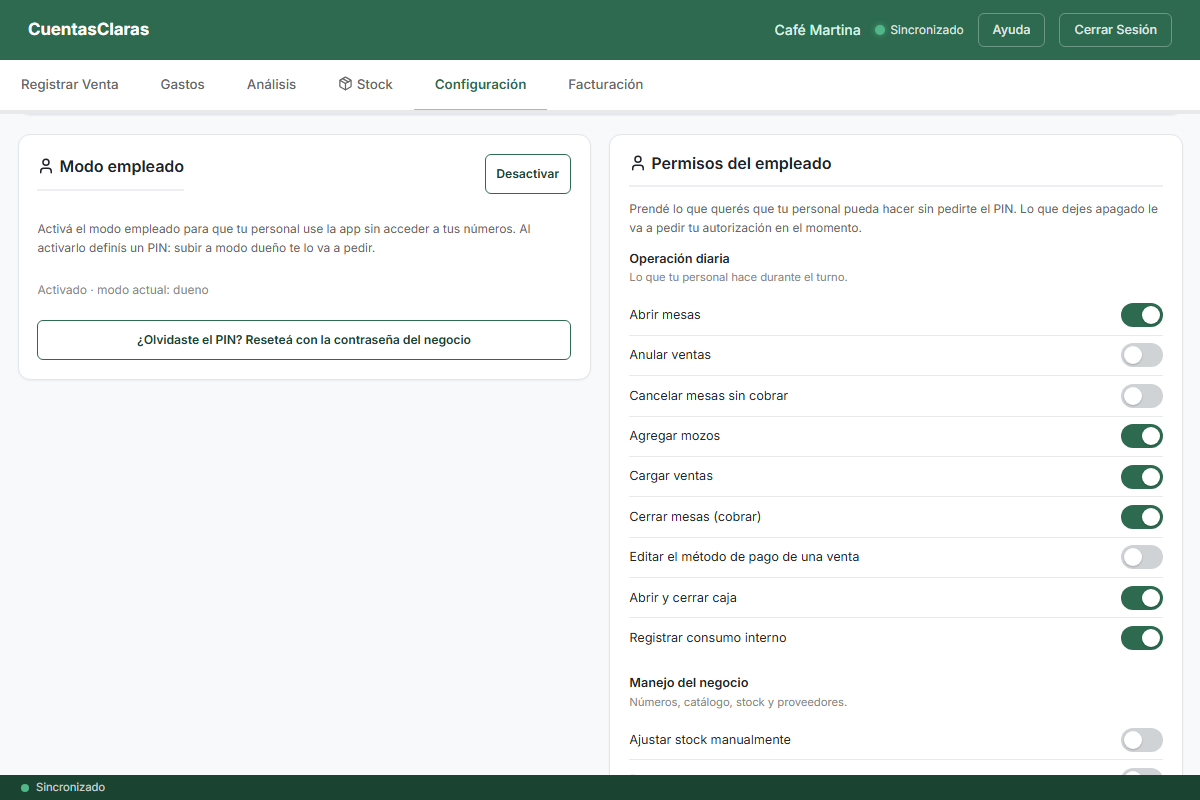Click Cerrar Sesión to log out
Image resolution: width=1200 pixels, height=800 pixels.
tap(1115, 30)
